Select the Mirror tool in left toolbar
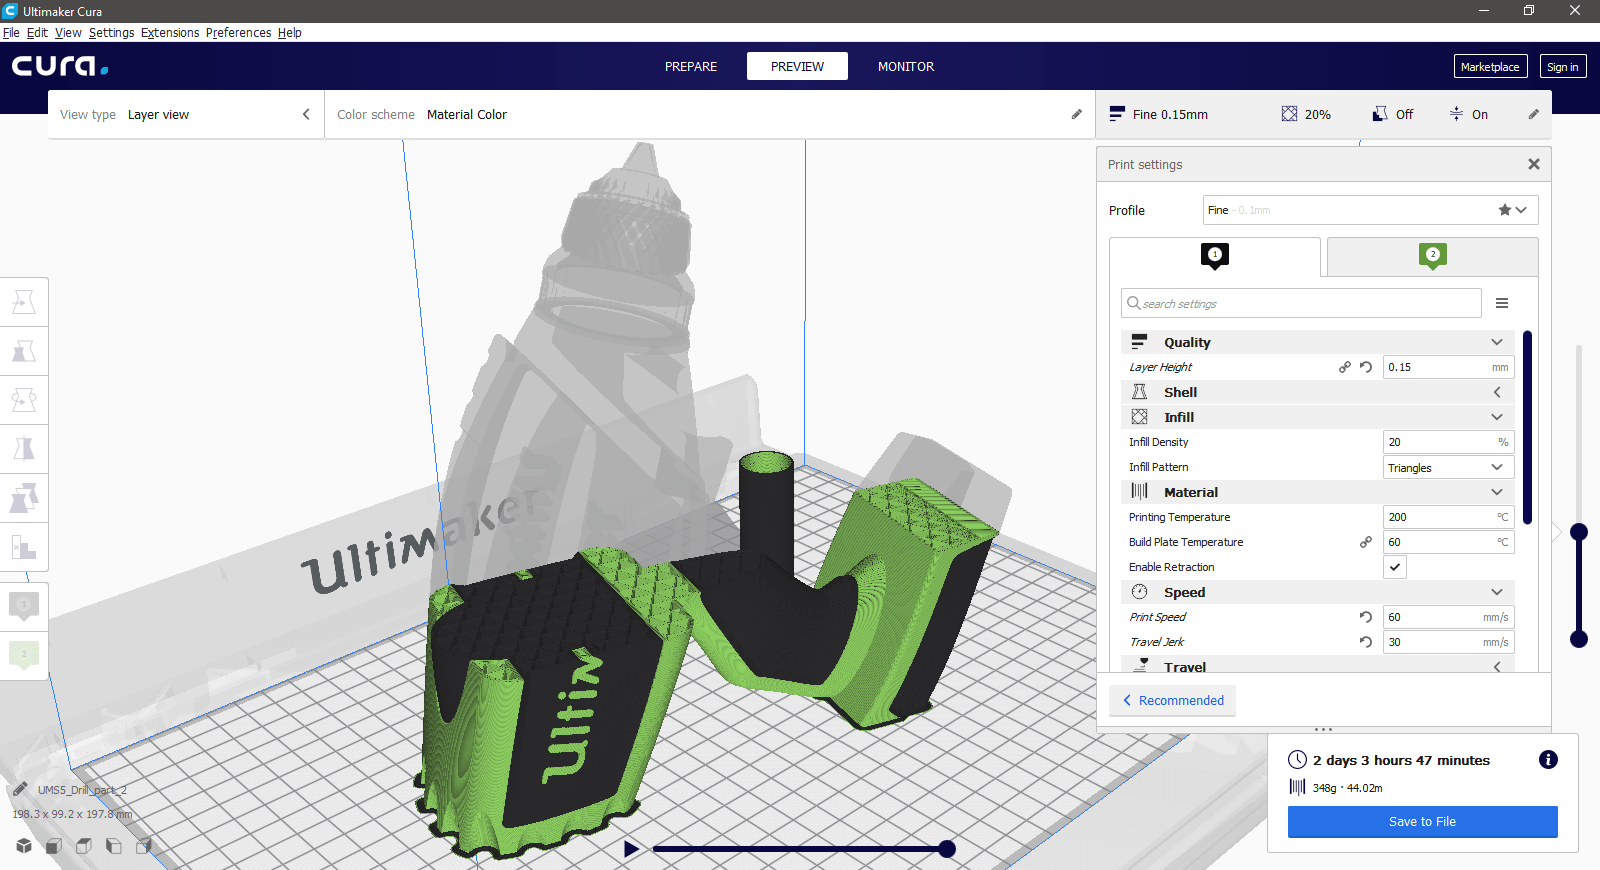Screen dimensions: 1600x870 click(x=24, y=449)
